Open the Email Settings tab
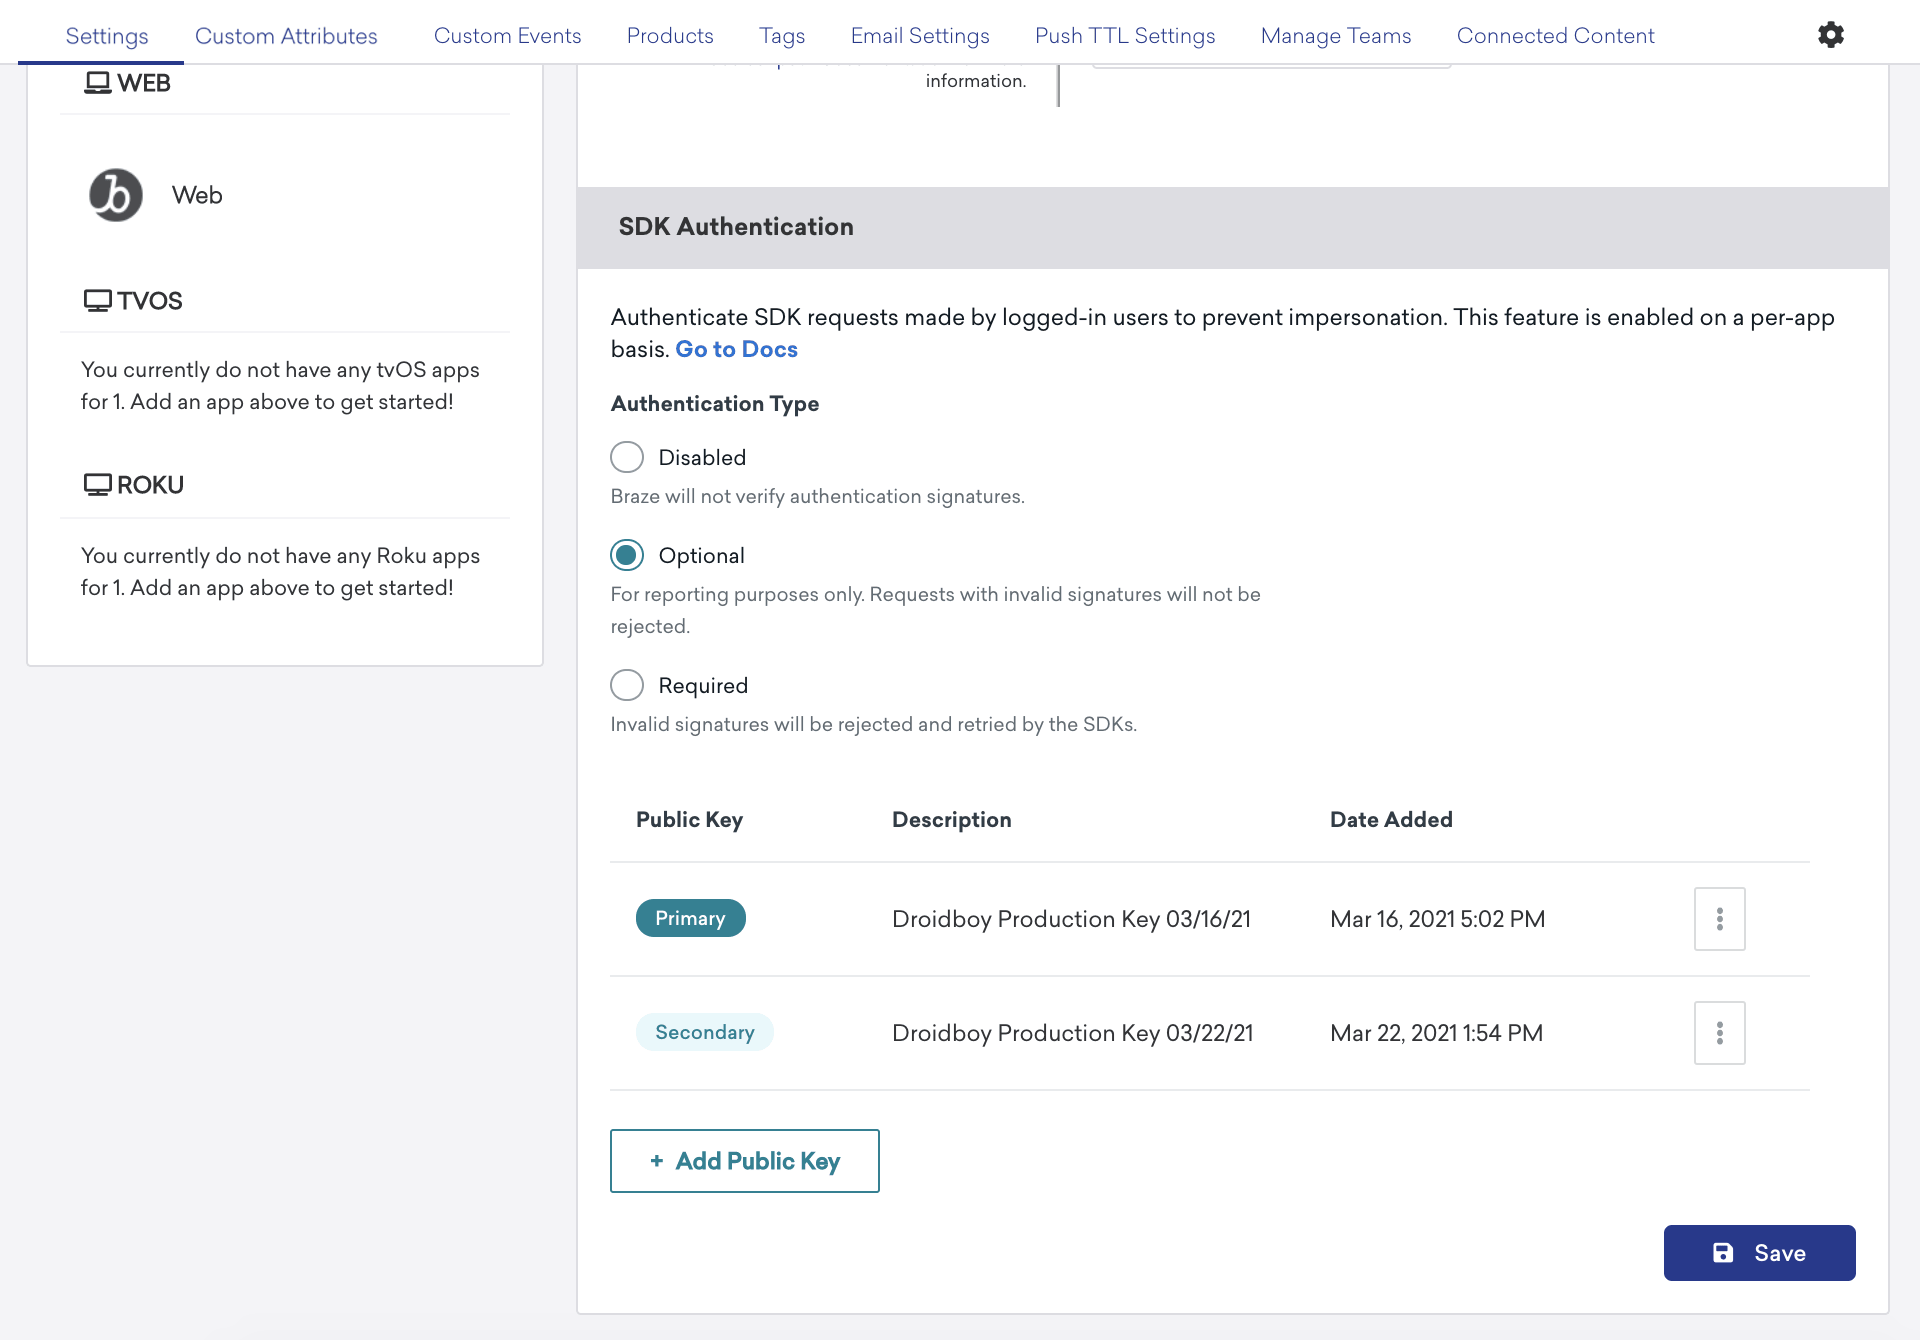 click(920, 36)
